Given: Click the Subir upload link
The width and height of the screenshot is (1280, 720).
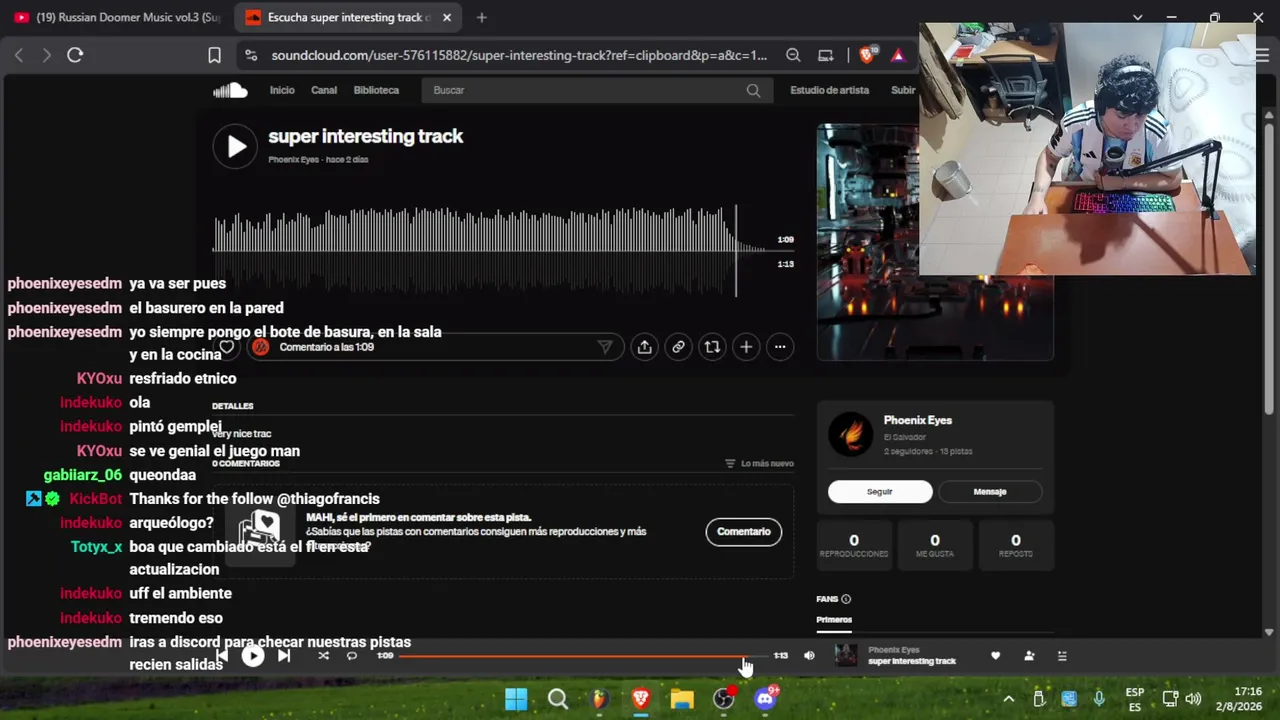Looking at the screenshot, I should [903, 90].
